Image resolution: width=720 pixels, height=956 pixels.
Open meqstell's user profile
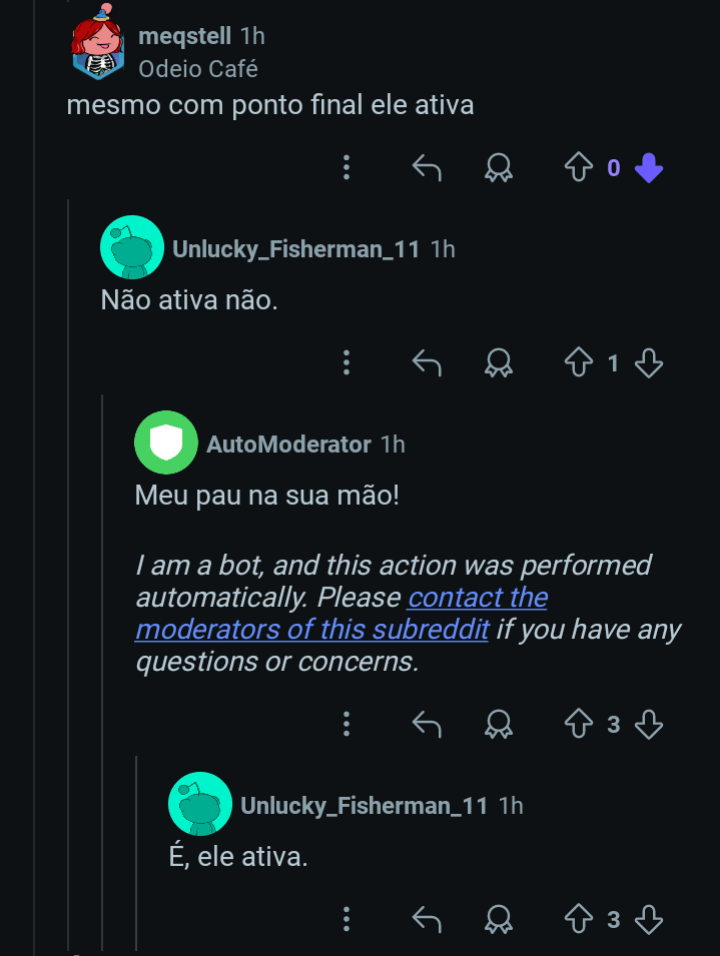(x=185, y=37)
